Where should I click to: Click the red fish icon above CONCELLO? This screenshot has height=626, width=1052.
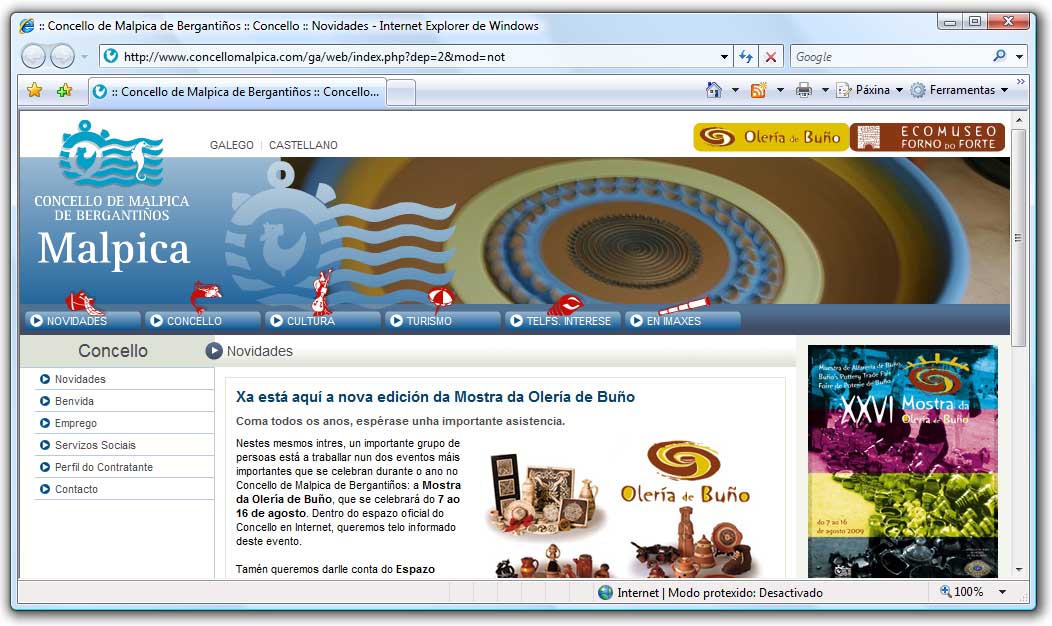(205, 295)
